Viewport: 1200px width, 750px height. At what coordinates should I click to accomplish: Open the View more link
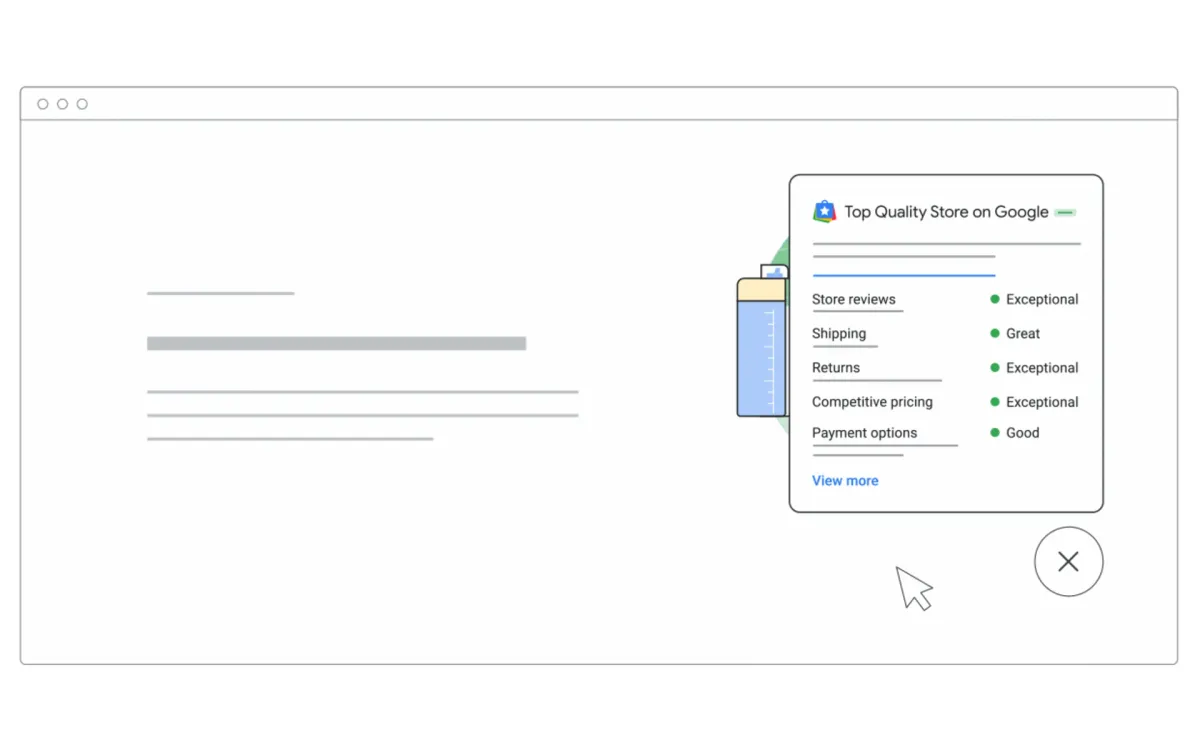(x=845, y=480)
